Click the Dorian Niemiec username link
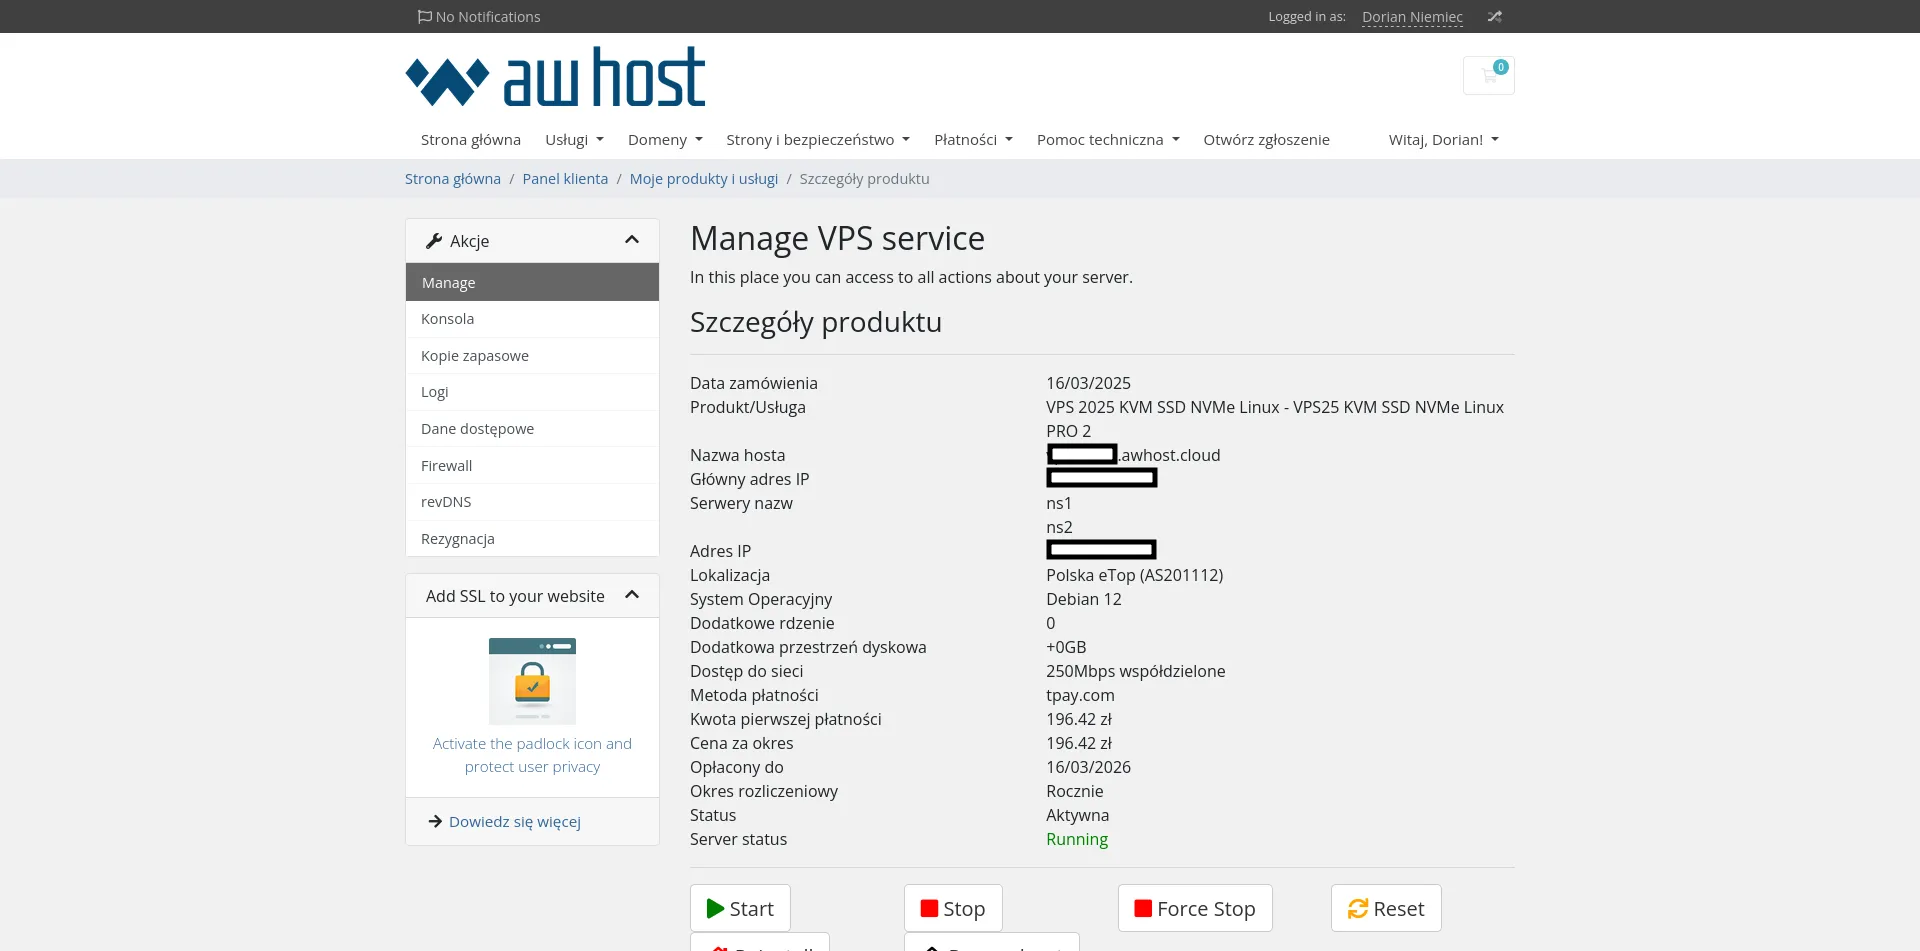The height and width of the screenshot is (951, 1920). tap(1411, 17)
